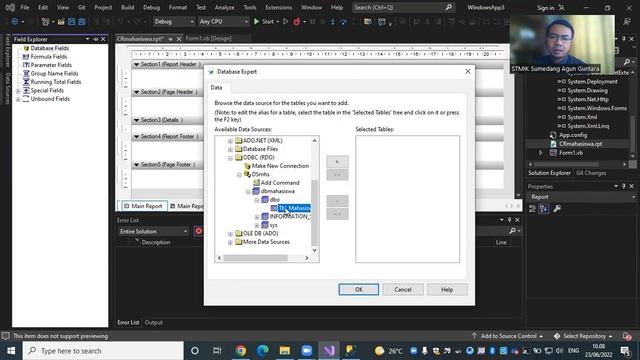The height and width of the screenshot is (360, 640).
Task: Select CRmahasiswa.rpt in Solution Explorer
Action: (580, 144)
